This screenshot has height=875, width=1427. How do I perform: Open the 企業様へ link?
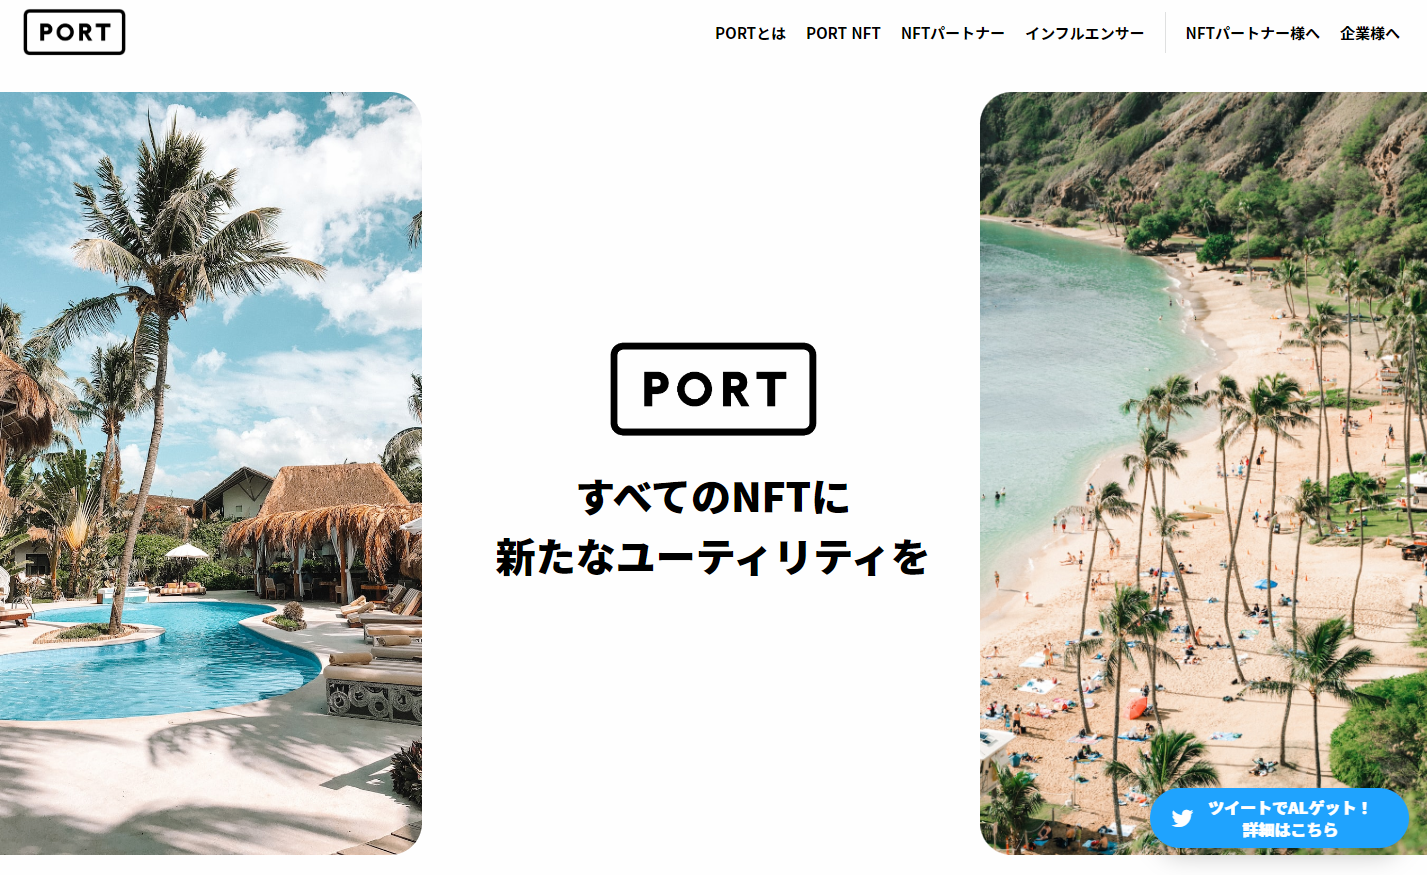click(1369, 33)
